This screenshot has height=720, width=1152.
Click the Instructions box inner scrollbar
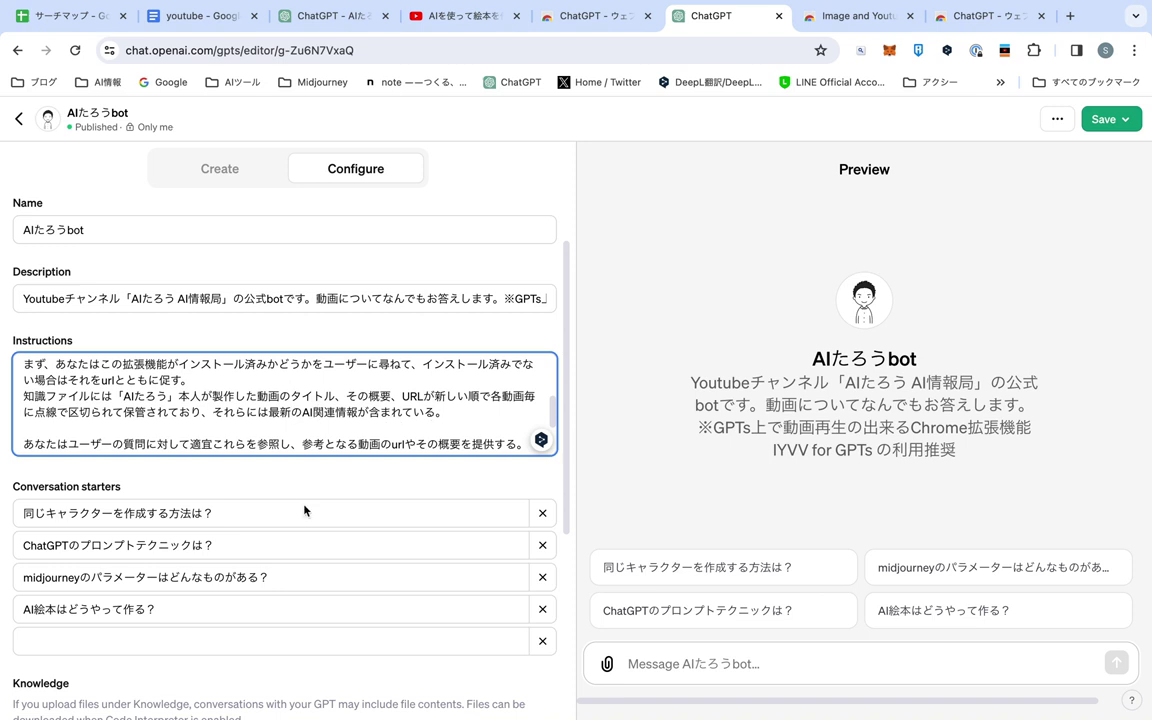point(551,411)
